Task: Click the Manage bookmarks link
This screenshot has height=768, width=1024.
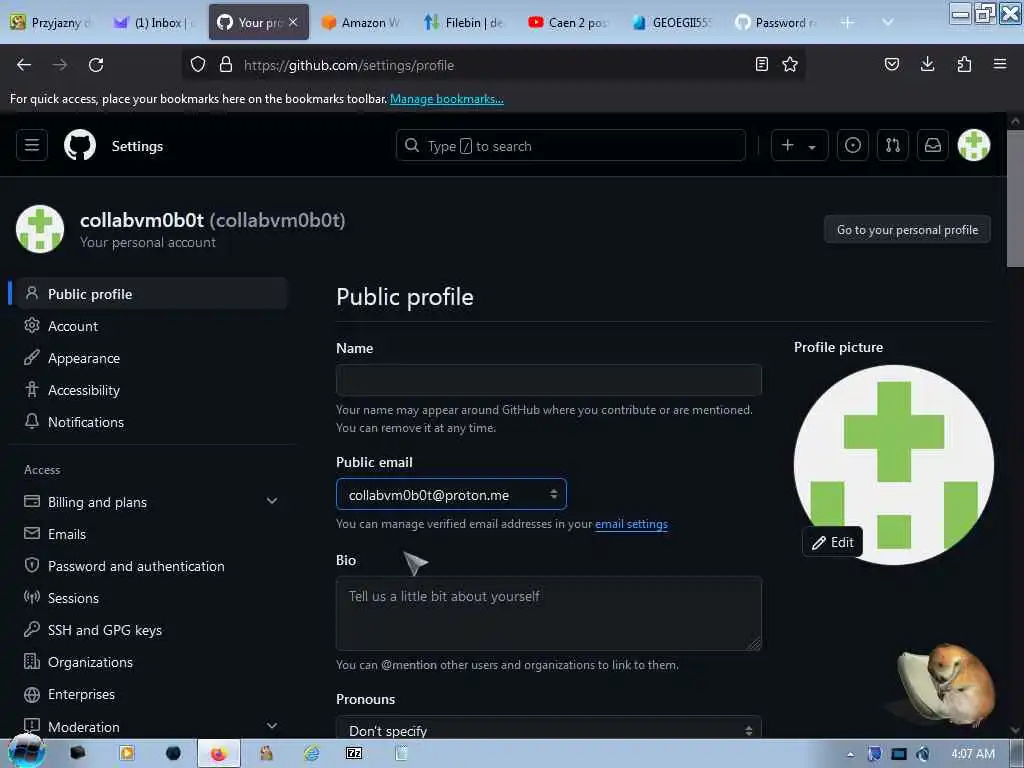Action: coord(447,99)
